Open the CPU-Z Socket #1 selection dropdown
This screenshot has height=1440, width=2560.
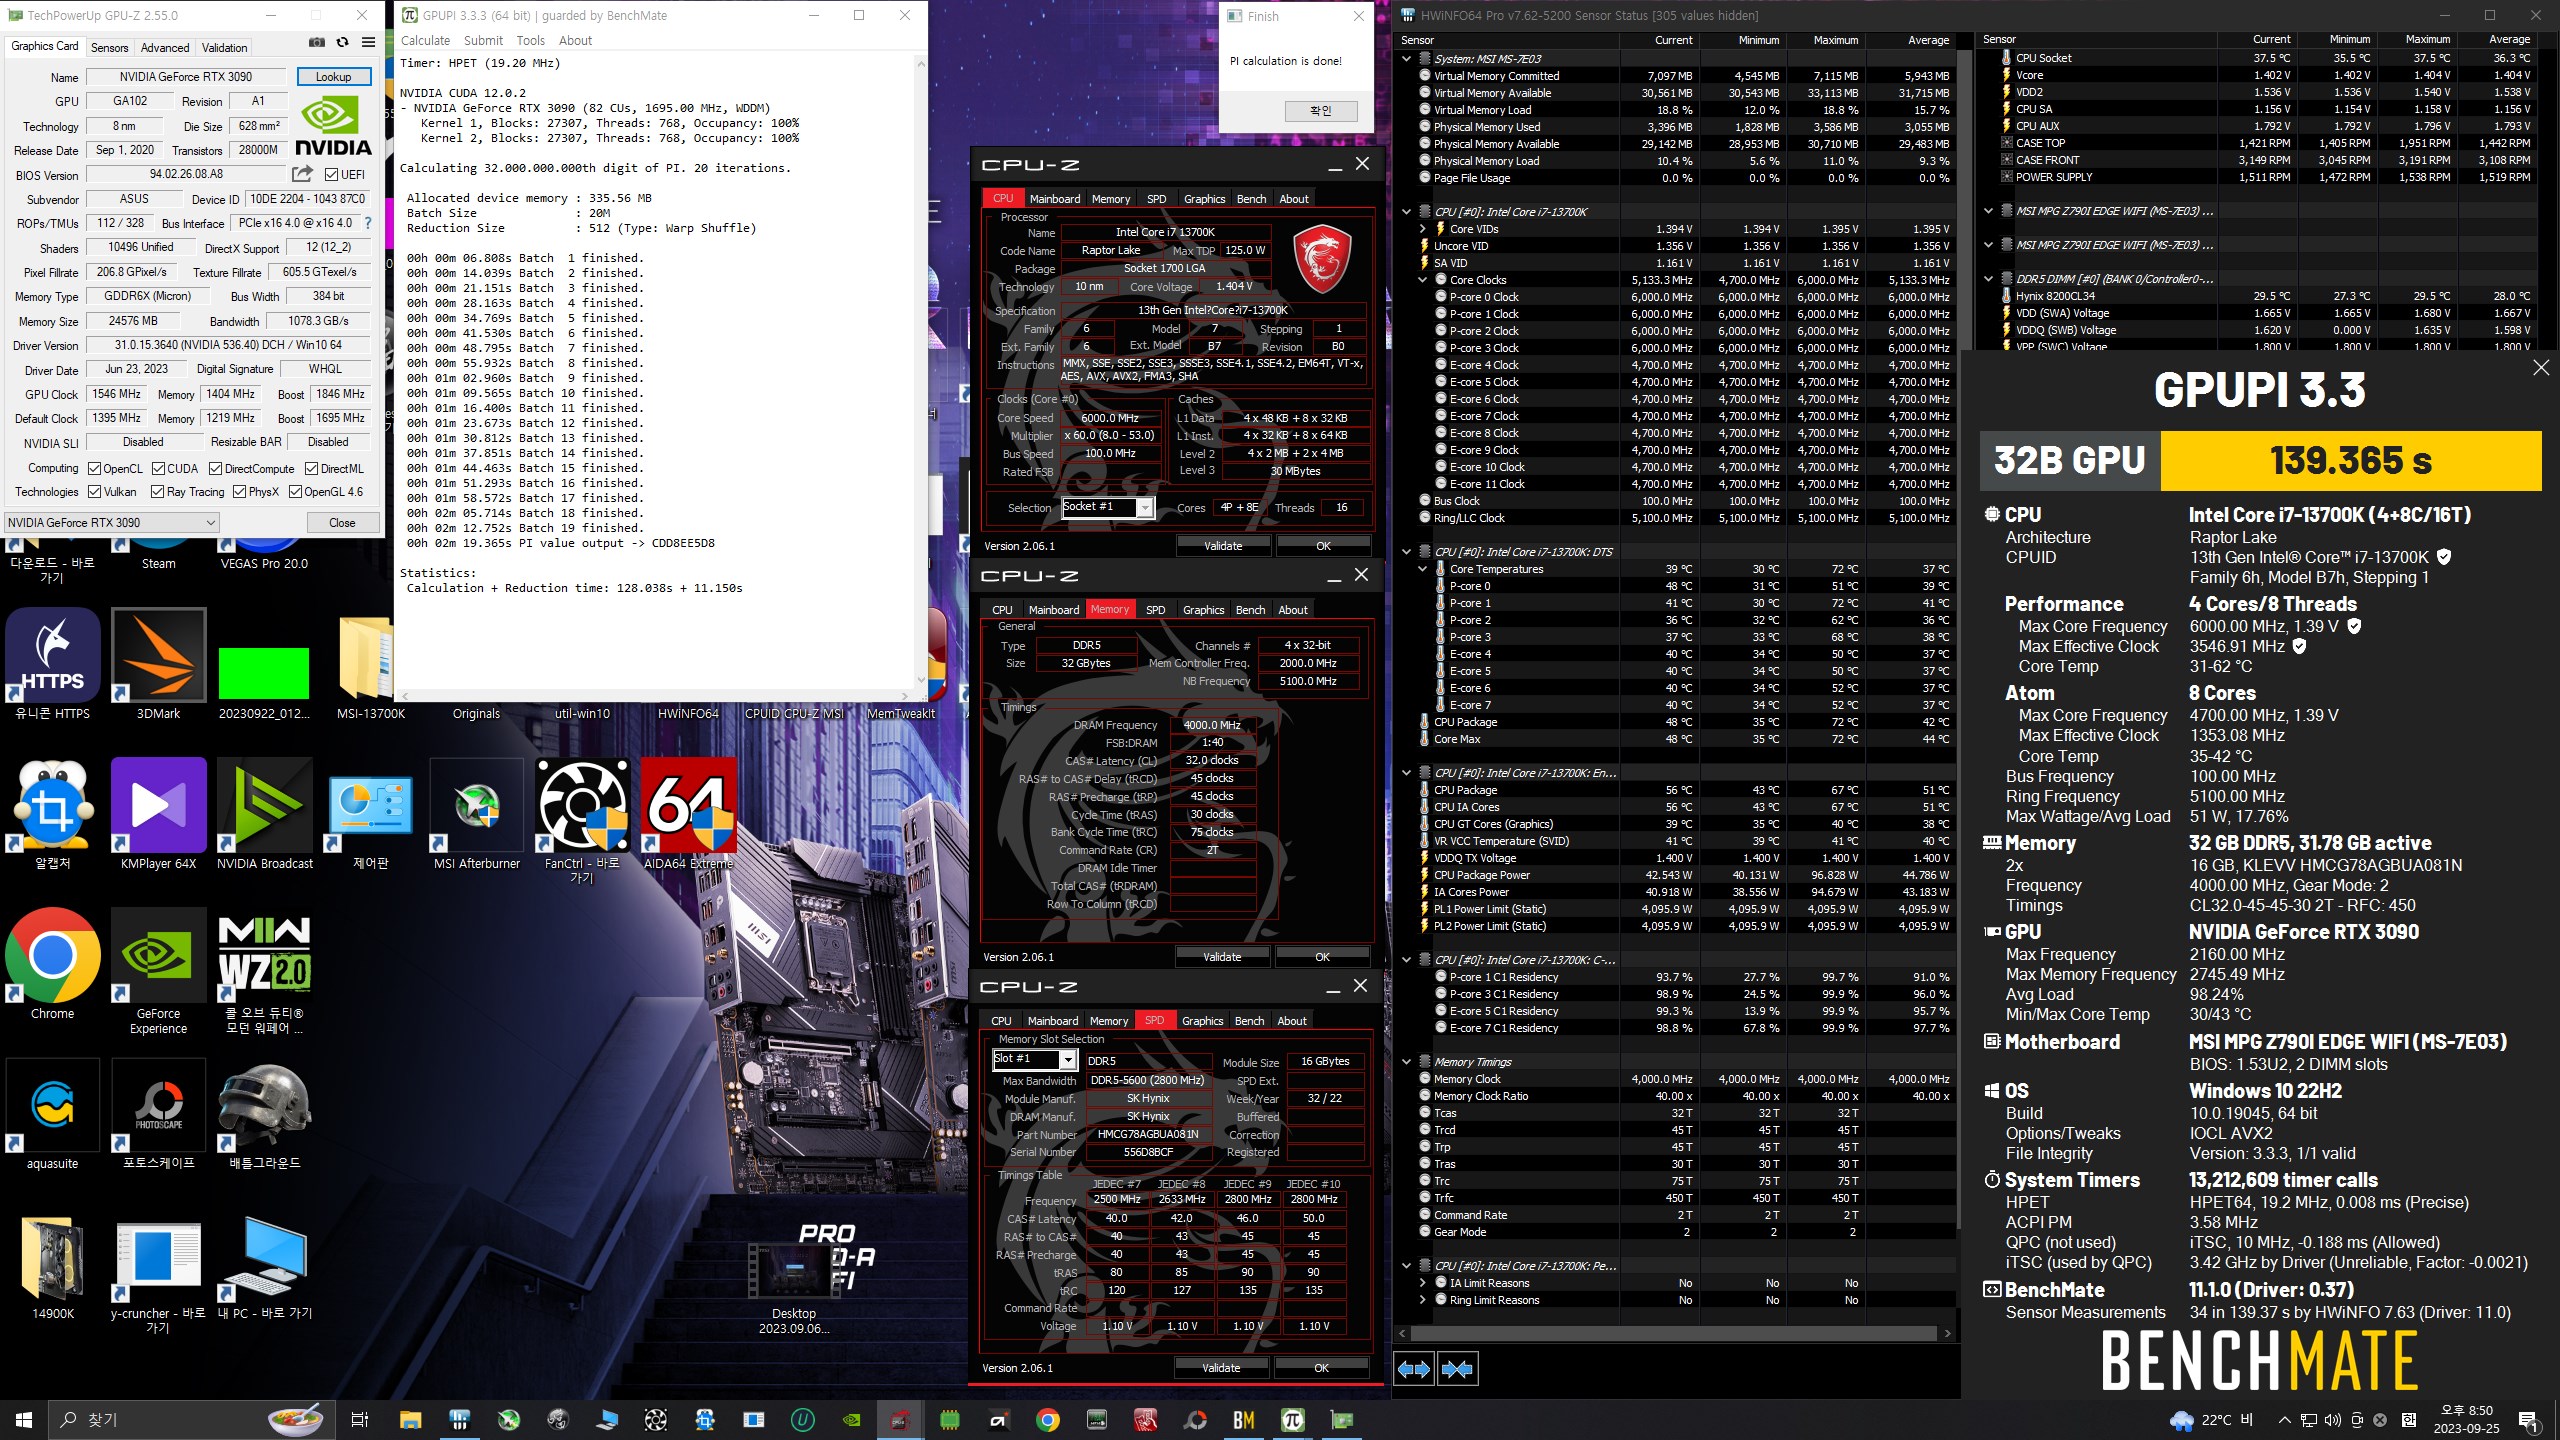point(1108,508)
